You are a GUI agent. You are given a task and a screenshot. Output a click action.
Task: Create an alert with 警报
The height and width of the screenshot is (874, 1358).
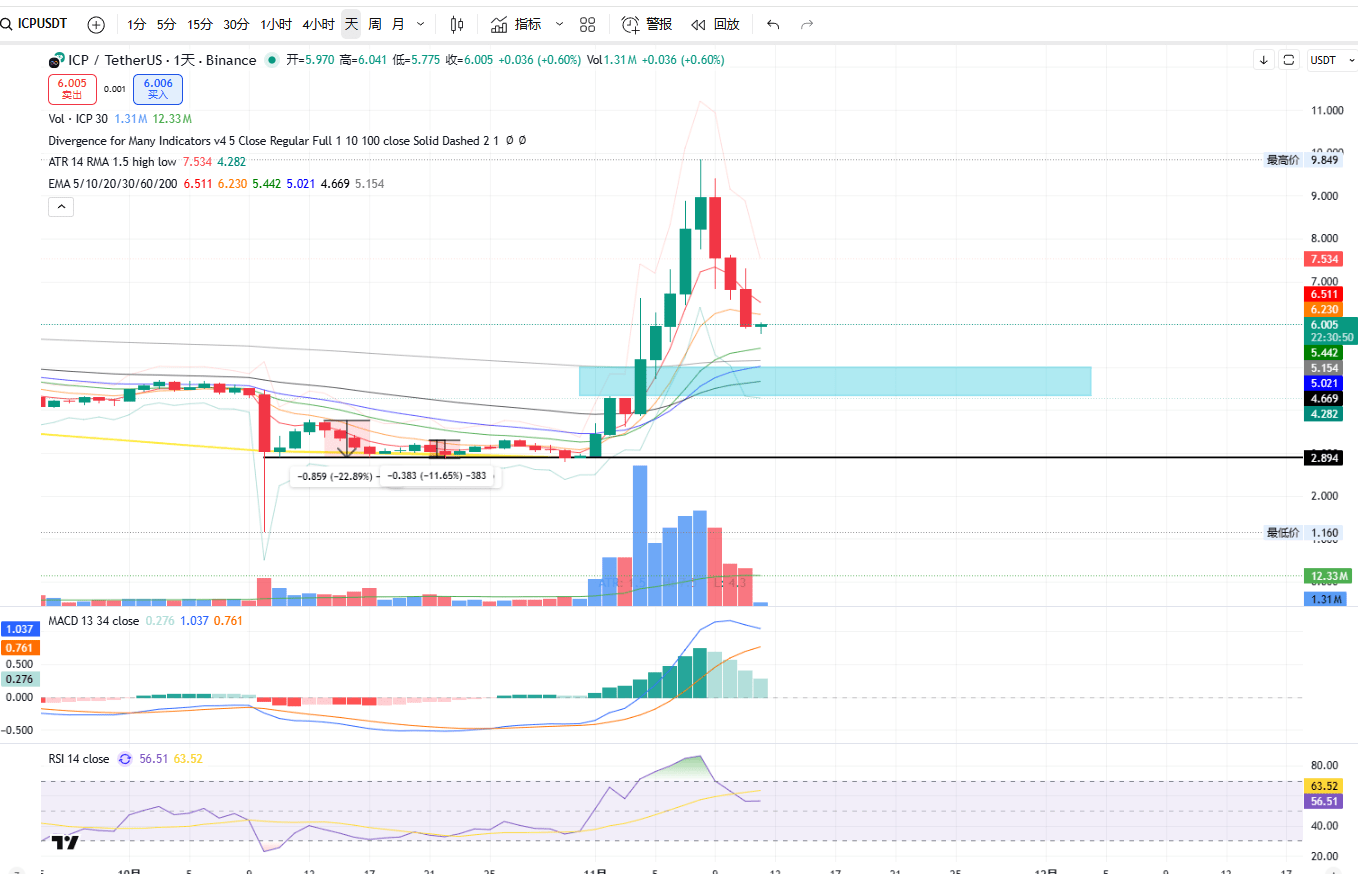click(646, 24)
